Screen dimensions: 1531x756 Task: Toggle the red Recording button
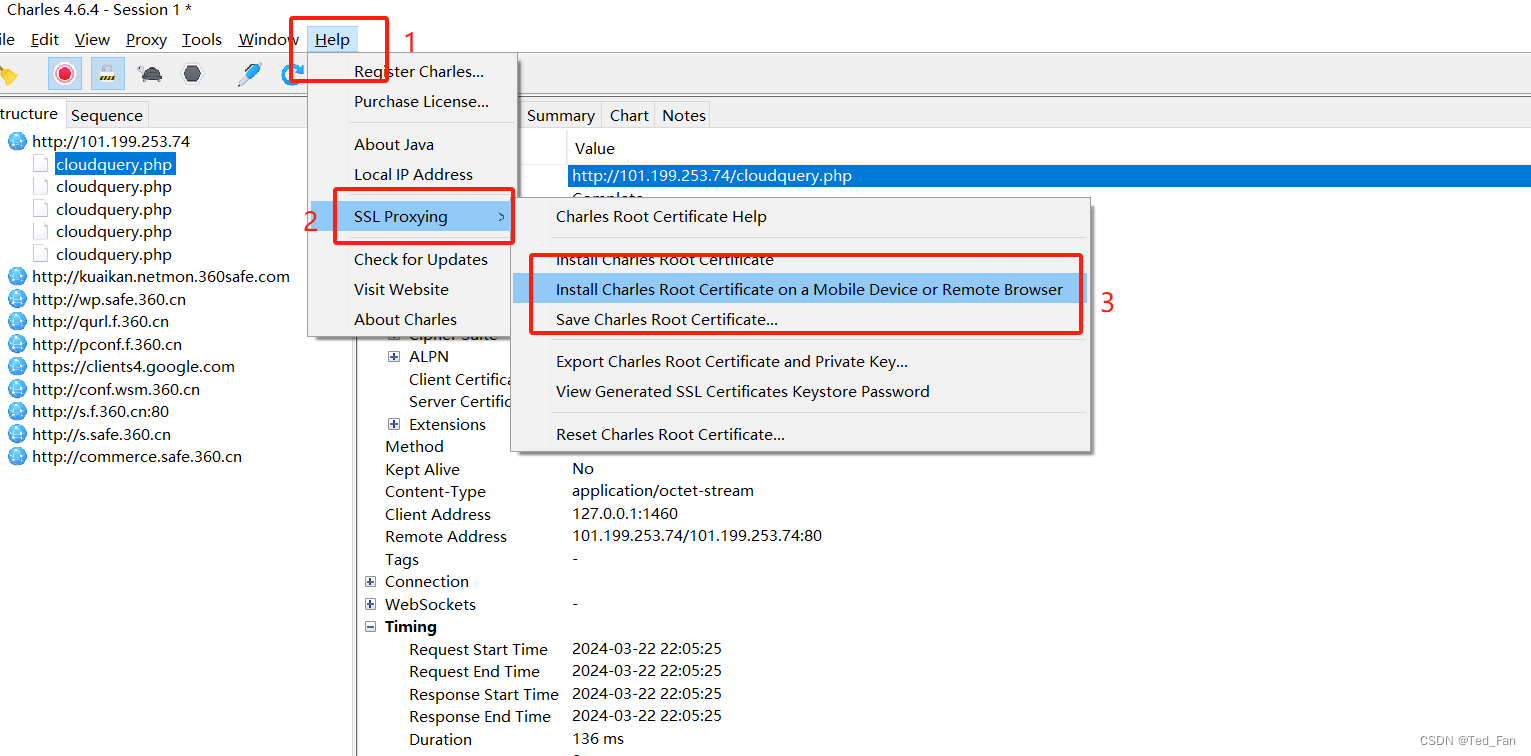pos(65,73)
